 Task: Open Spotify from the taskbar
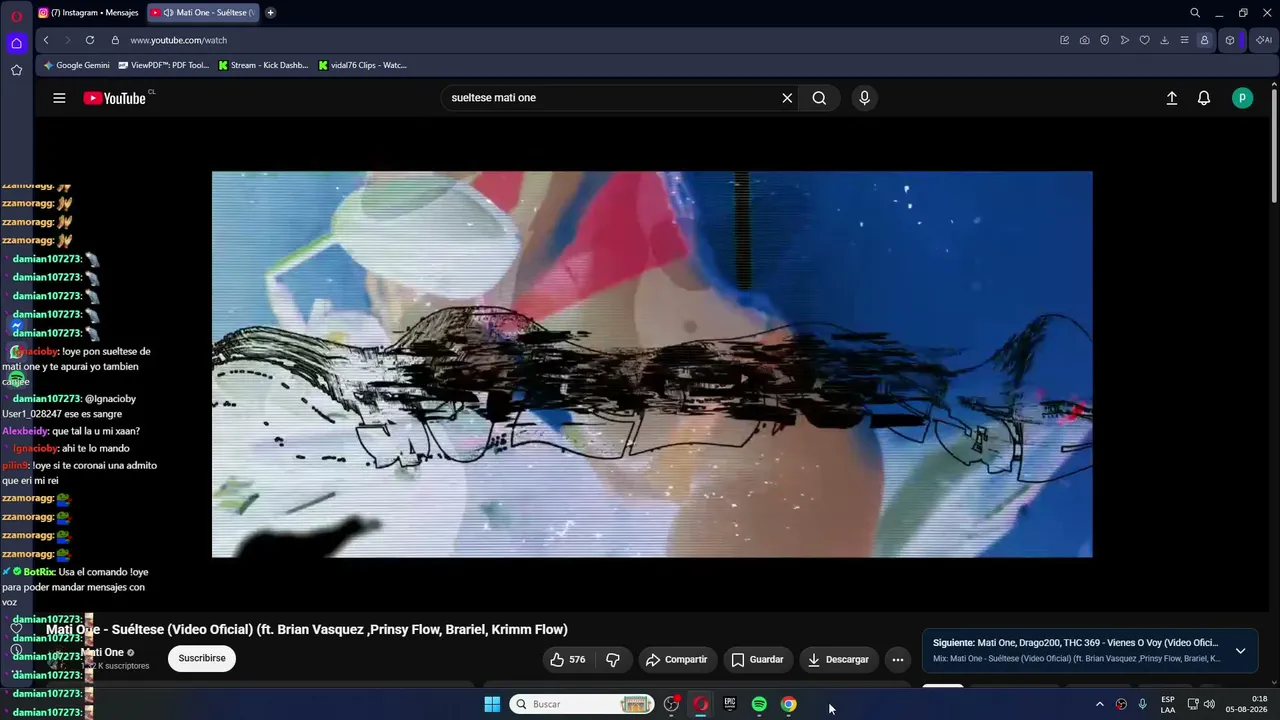[x=759, y=704]
